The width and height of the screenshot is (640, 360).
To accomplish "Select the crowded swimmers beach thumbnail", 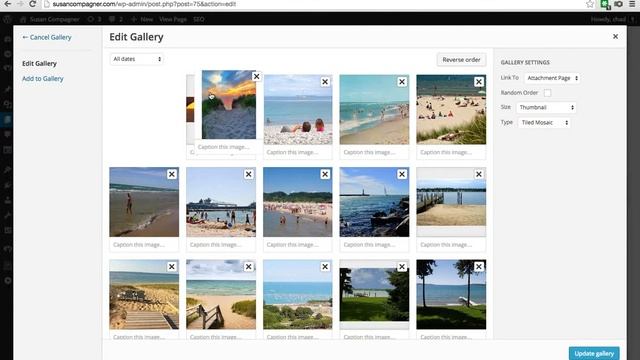I will [298, 202].
